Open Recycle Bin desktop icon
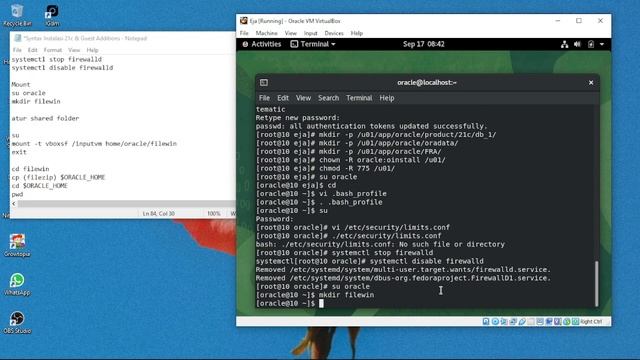Image resolution: width=640 pixels, height=360 pixels. point(17,15)
